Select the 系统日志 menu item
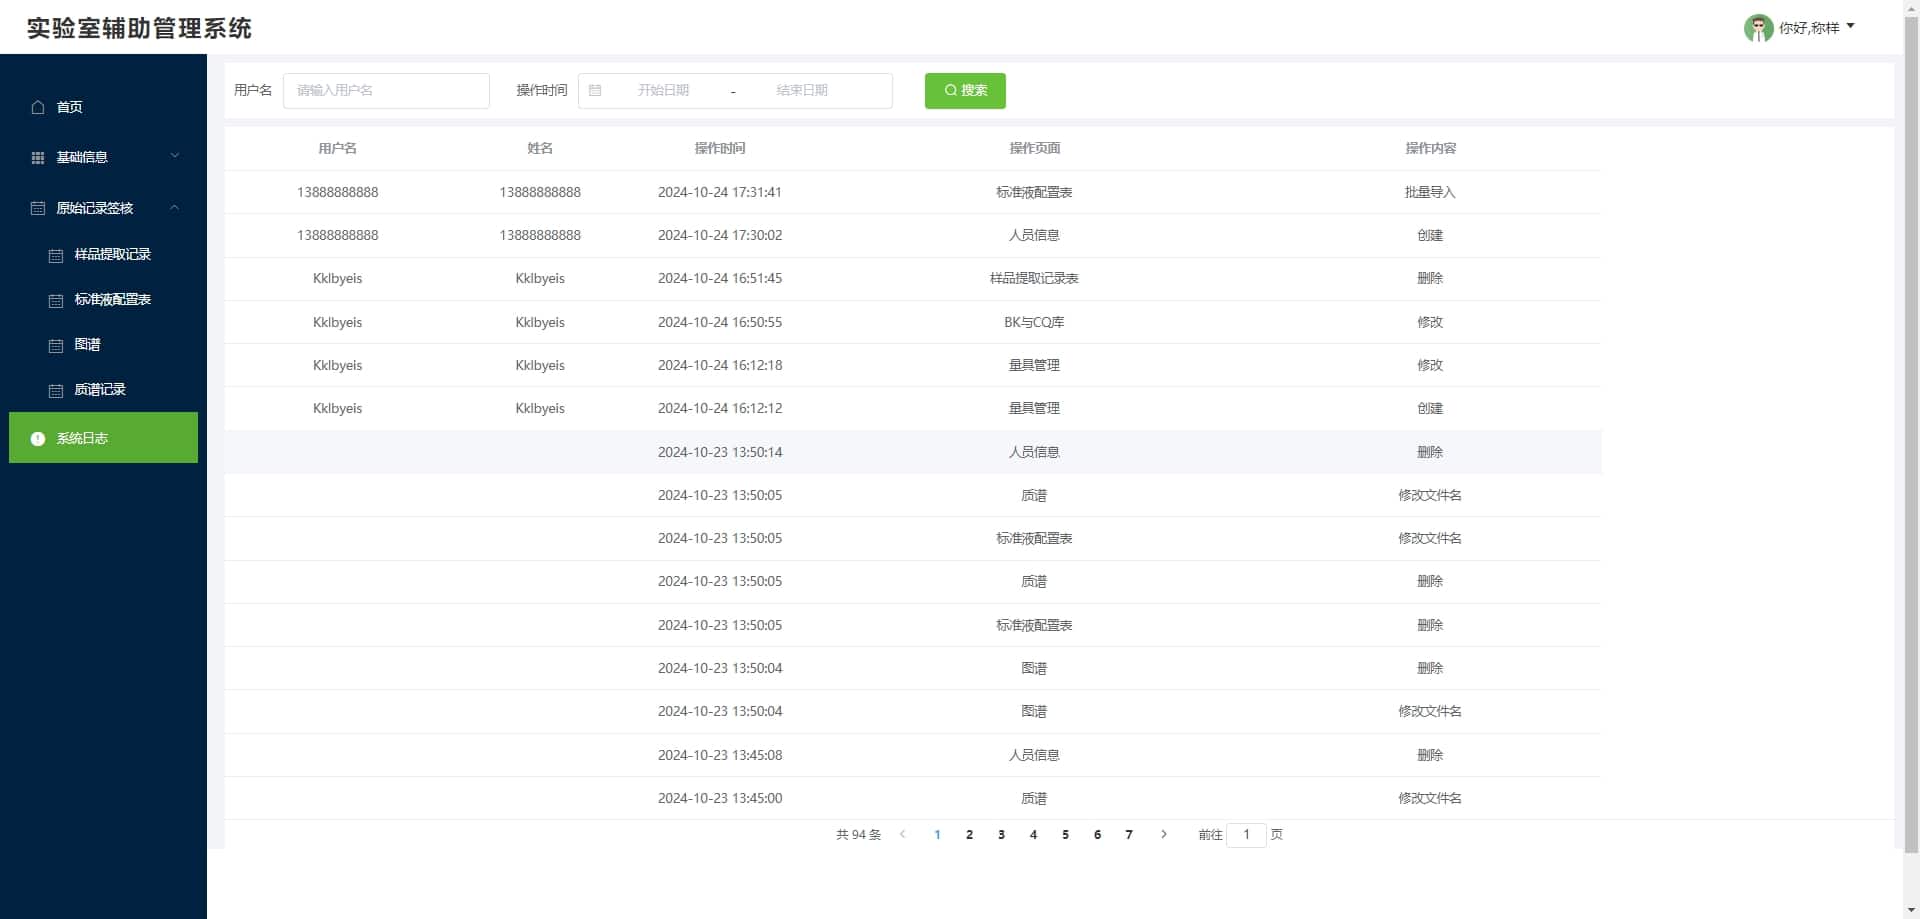Viewport: 1920px width, 919px height. point(104,438)
